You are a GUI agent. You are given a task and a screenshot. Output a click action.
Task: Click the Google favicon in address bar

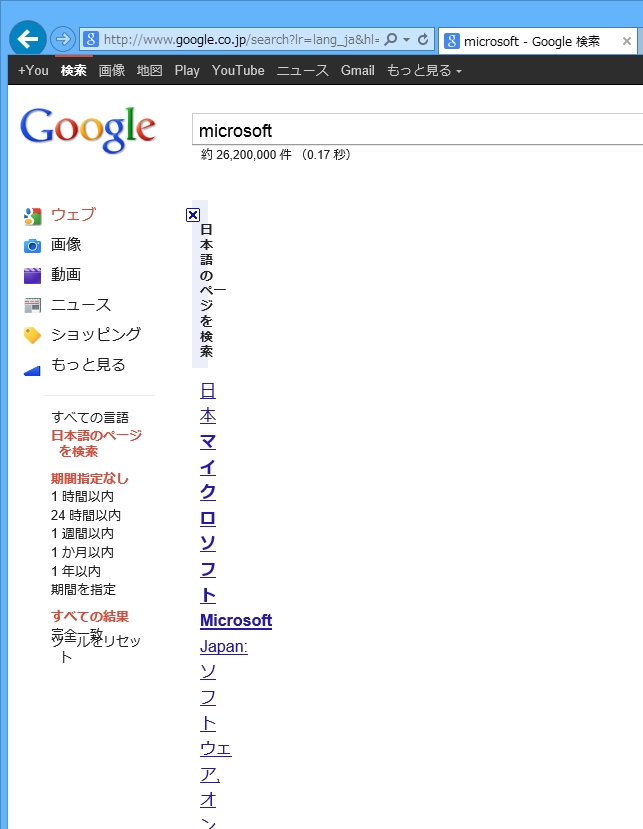tap(91, 39)
